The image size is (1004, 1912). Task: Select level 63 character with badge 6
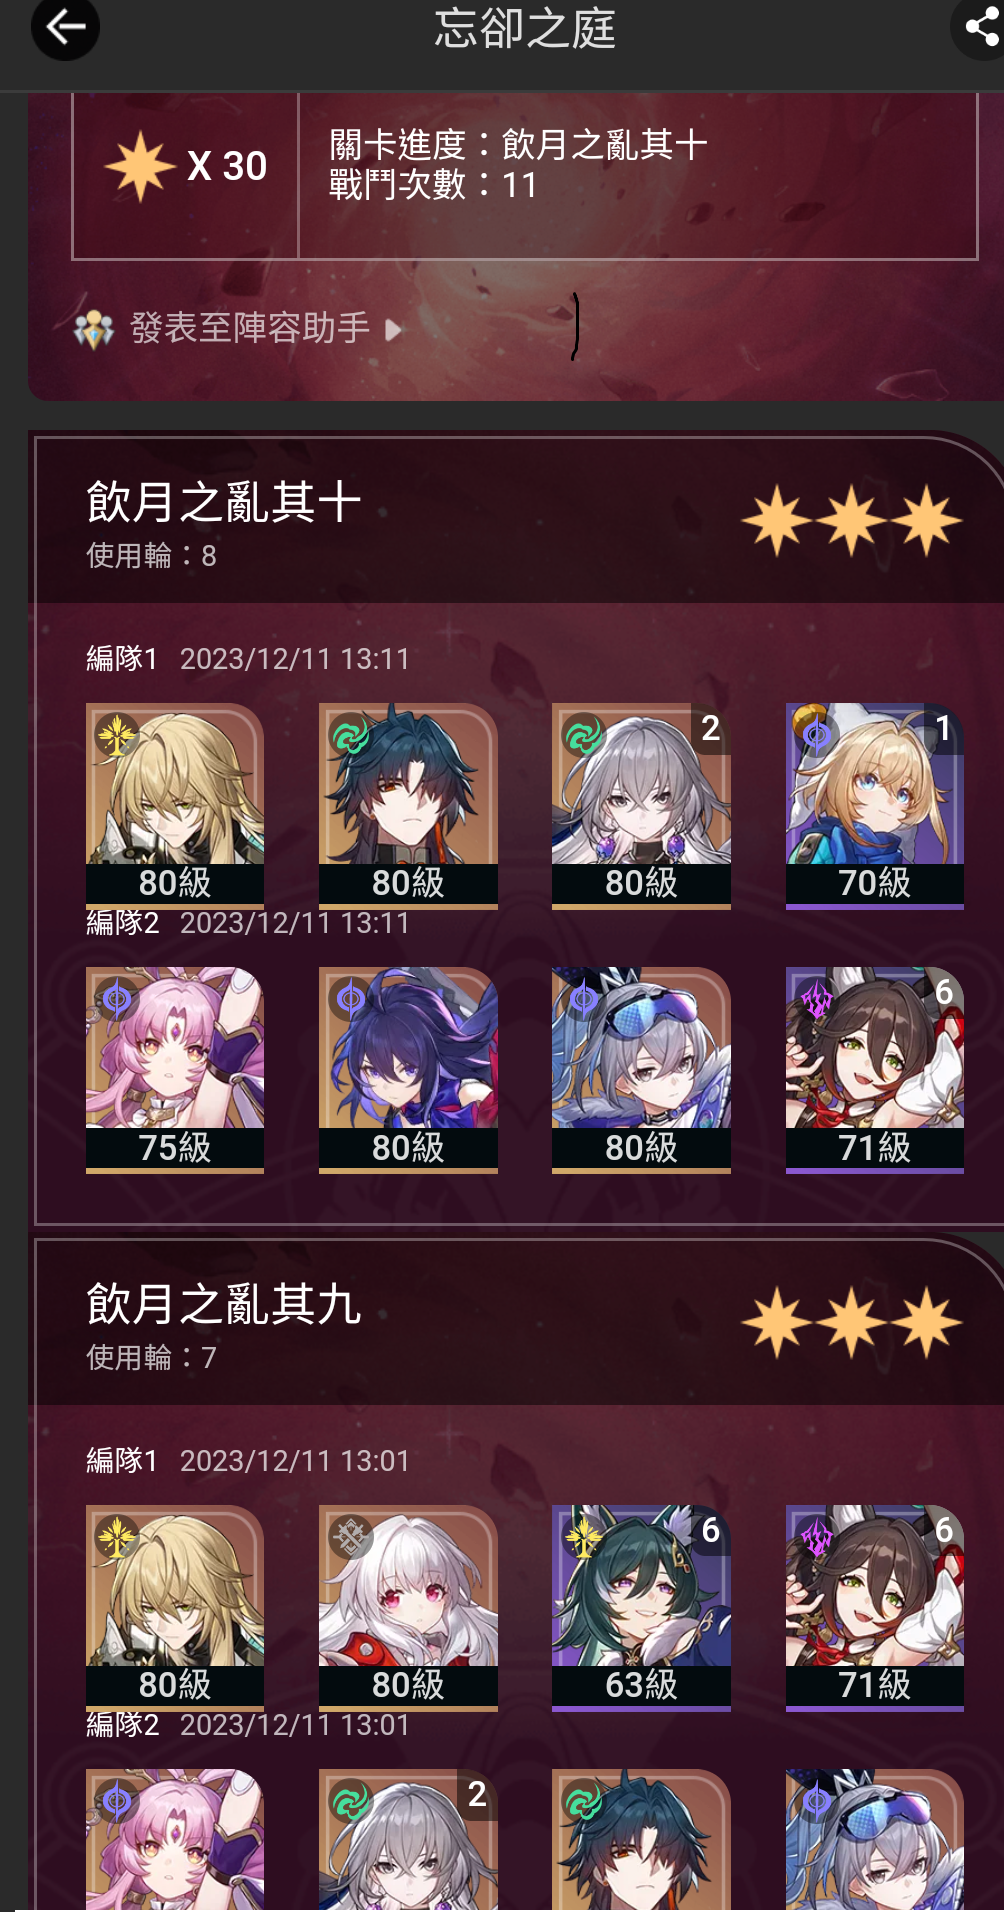click(641, 1608)
